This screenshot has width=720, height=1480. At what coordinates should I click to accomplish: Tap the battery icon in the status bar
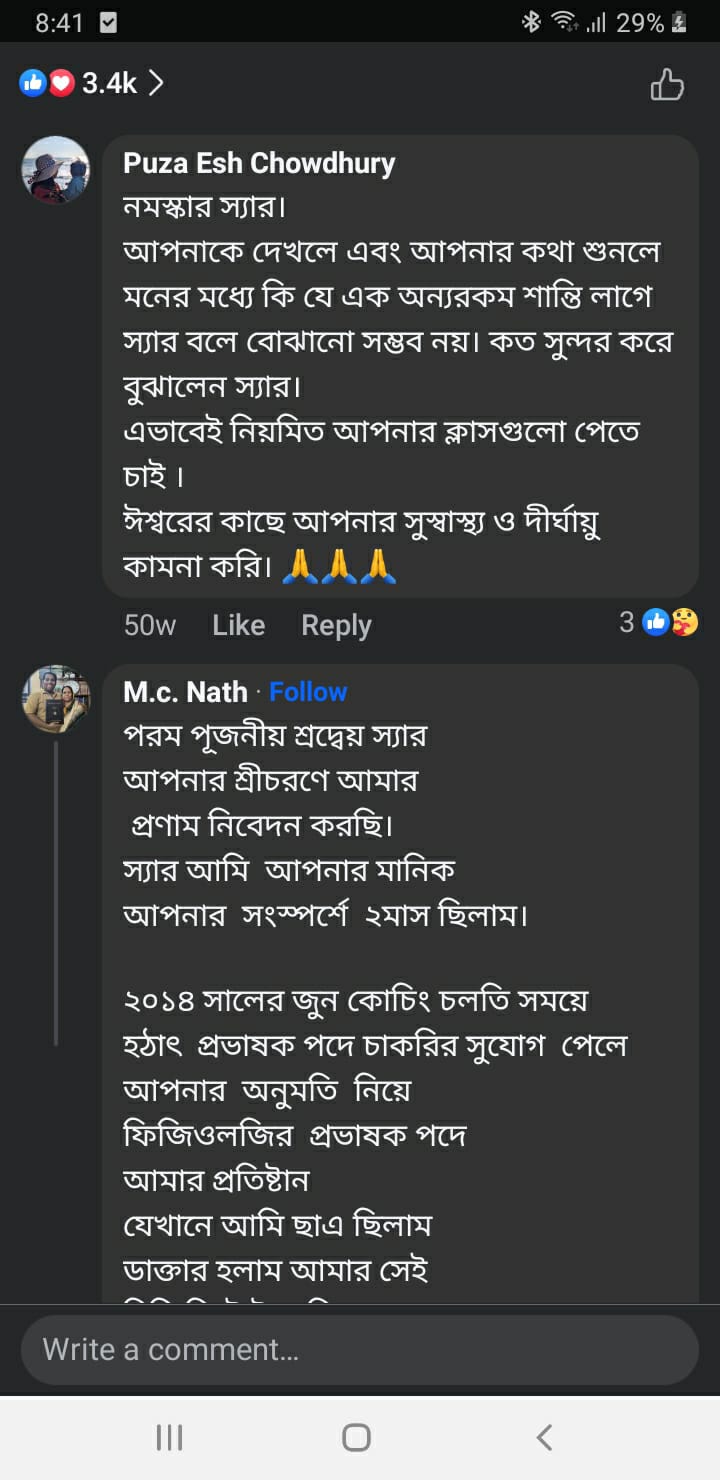pos(679,23)
